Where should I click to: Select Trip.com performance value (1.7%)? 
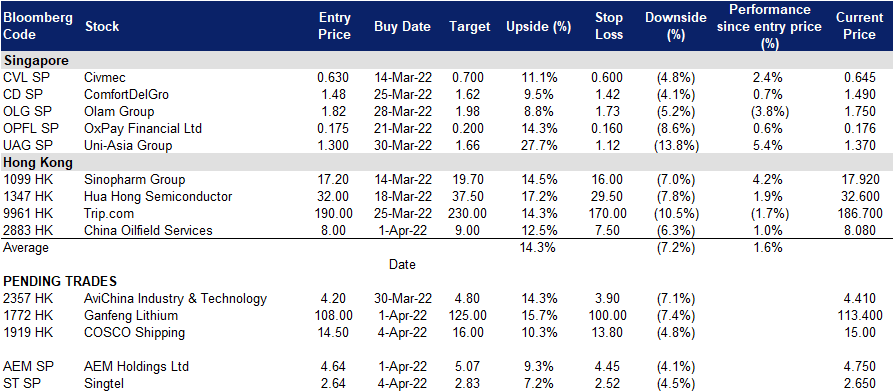coord(769,214)
